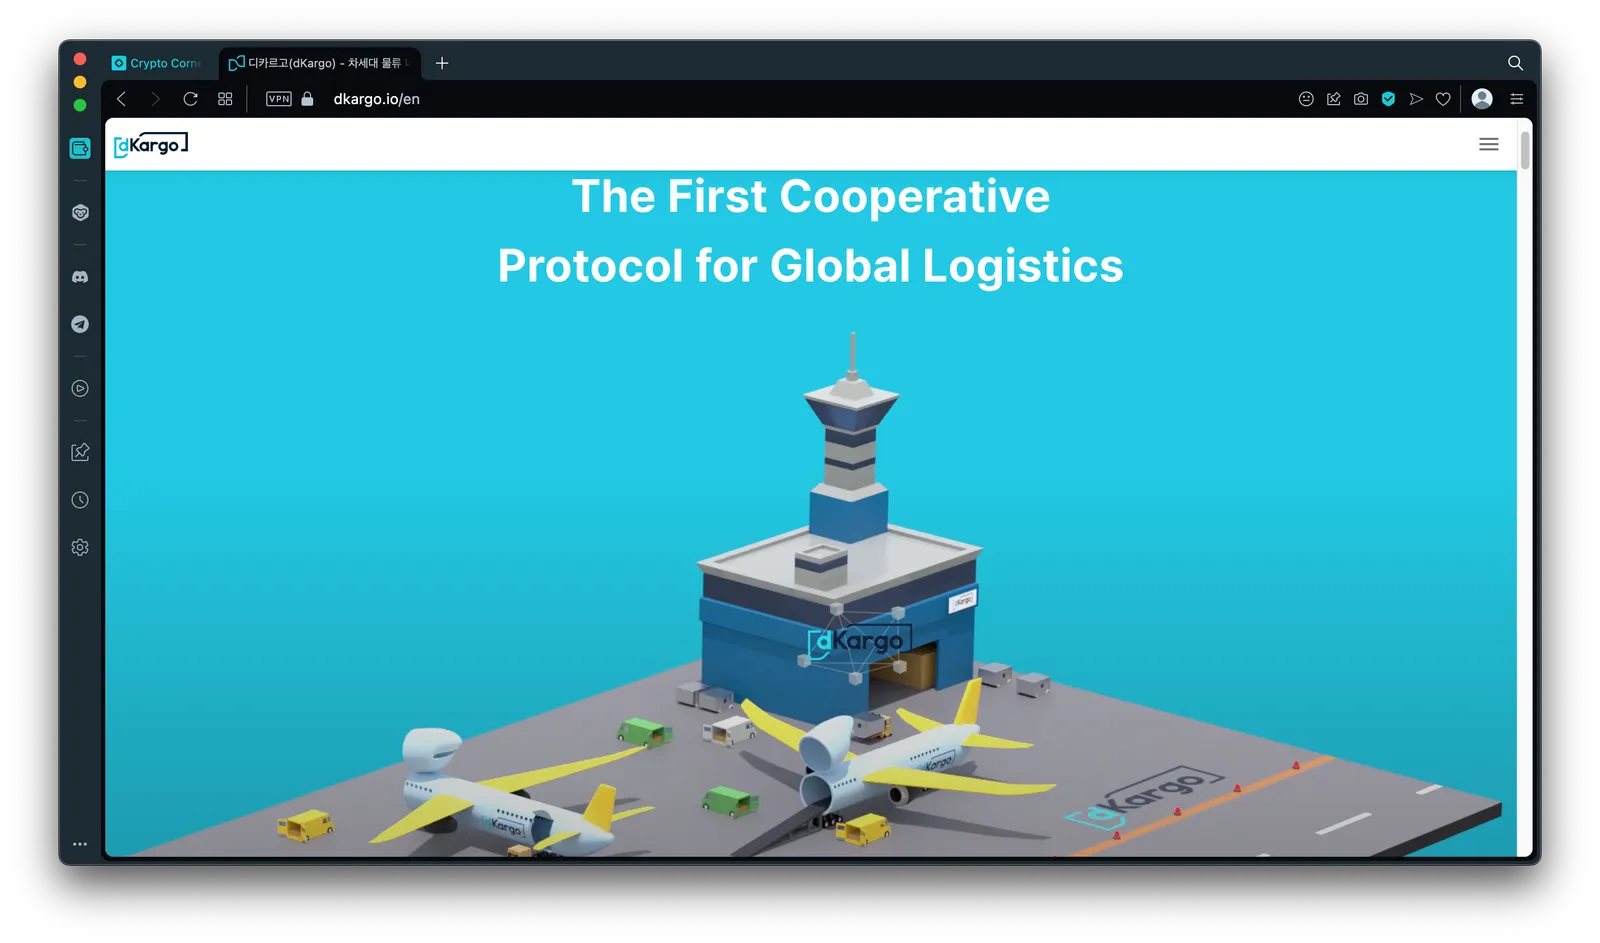Open the Easy Setup menu icon
The height and width of the screenshot is (943, 1600).
tap(1517, 99)
